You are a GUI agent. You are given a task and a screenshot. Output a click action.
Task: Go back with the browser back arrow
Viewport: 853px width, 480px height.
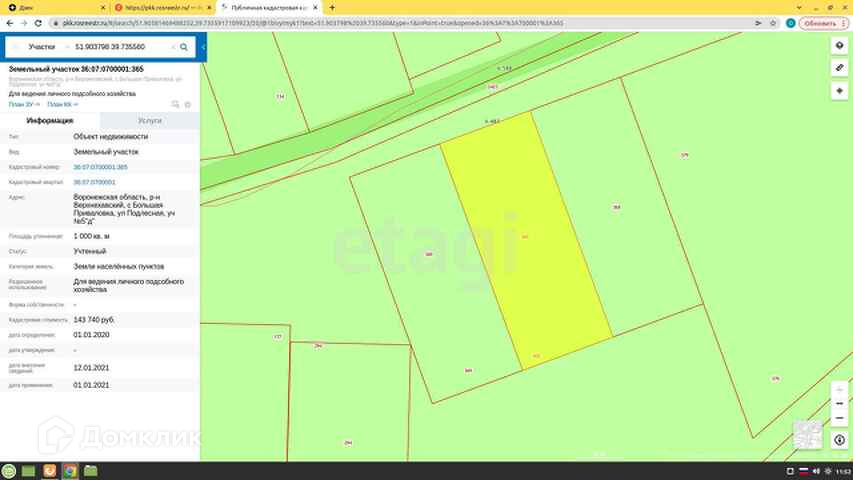click(x=10, y=23)
